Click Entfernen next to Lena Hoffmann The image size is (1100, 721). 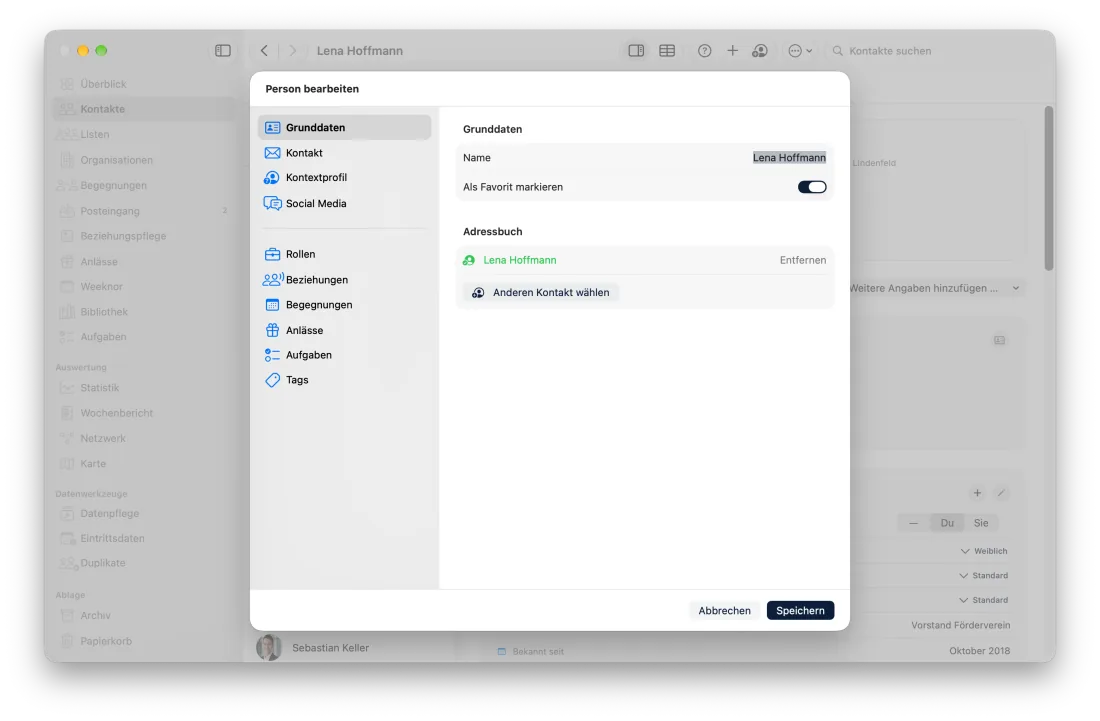[803, 260]
